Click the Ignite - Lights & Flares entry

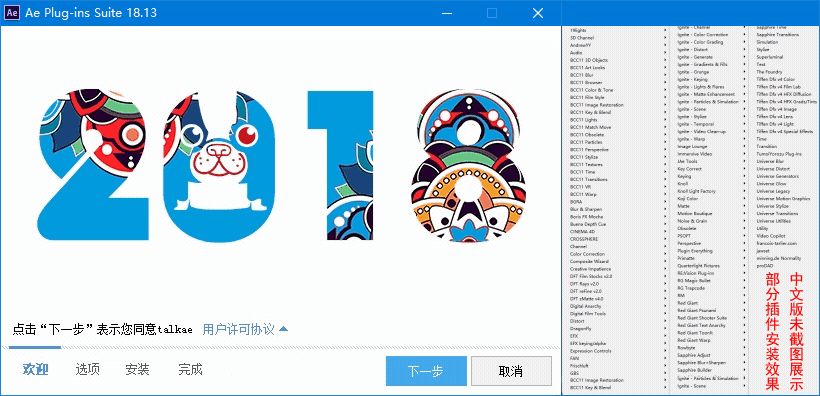coord(700,86)
